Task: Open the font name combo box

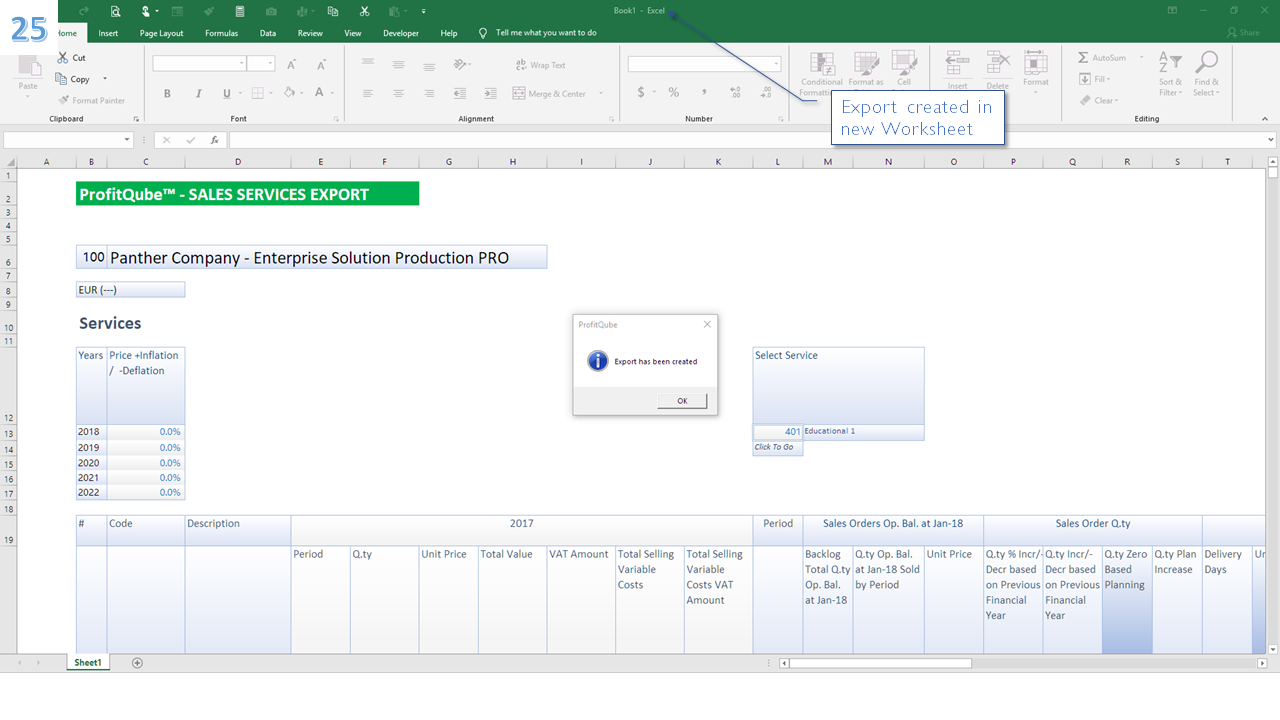Action: [199, 63]
